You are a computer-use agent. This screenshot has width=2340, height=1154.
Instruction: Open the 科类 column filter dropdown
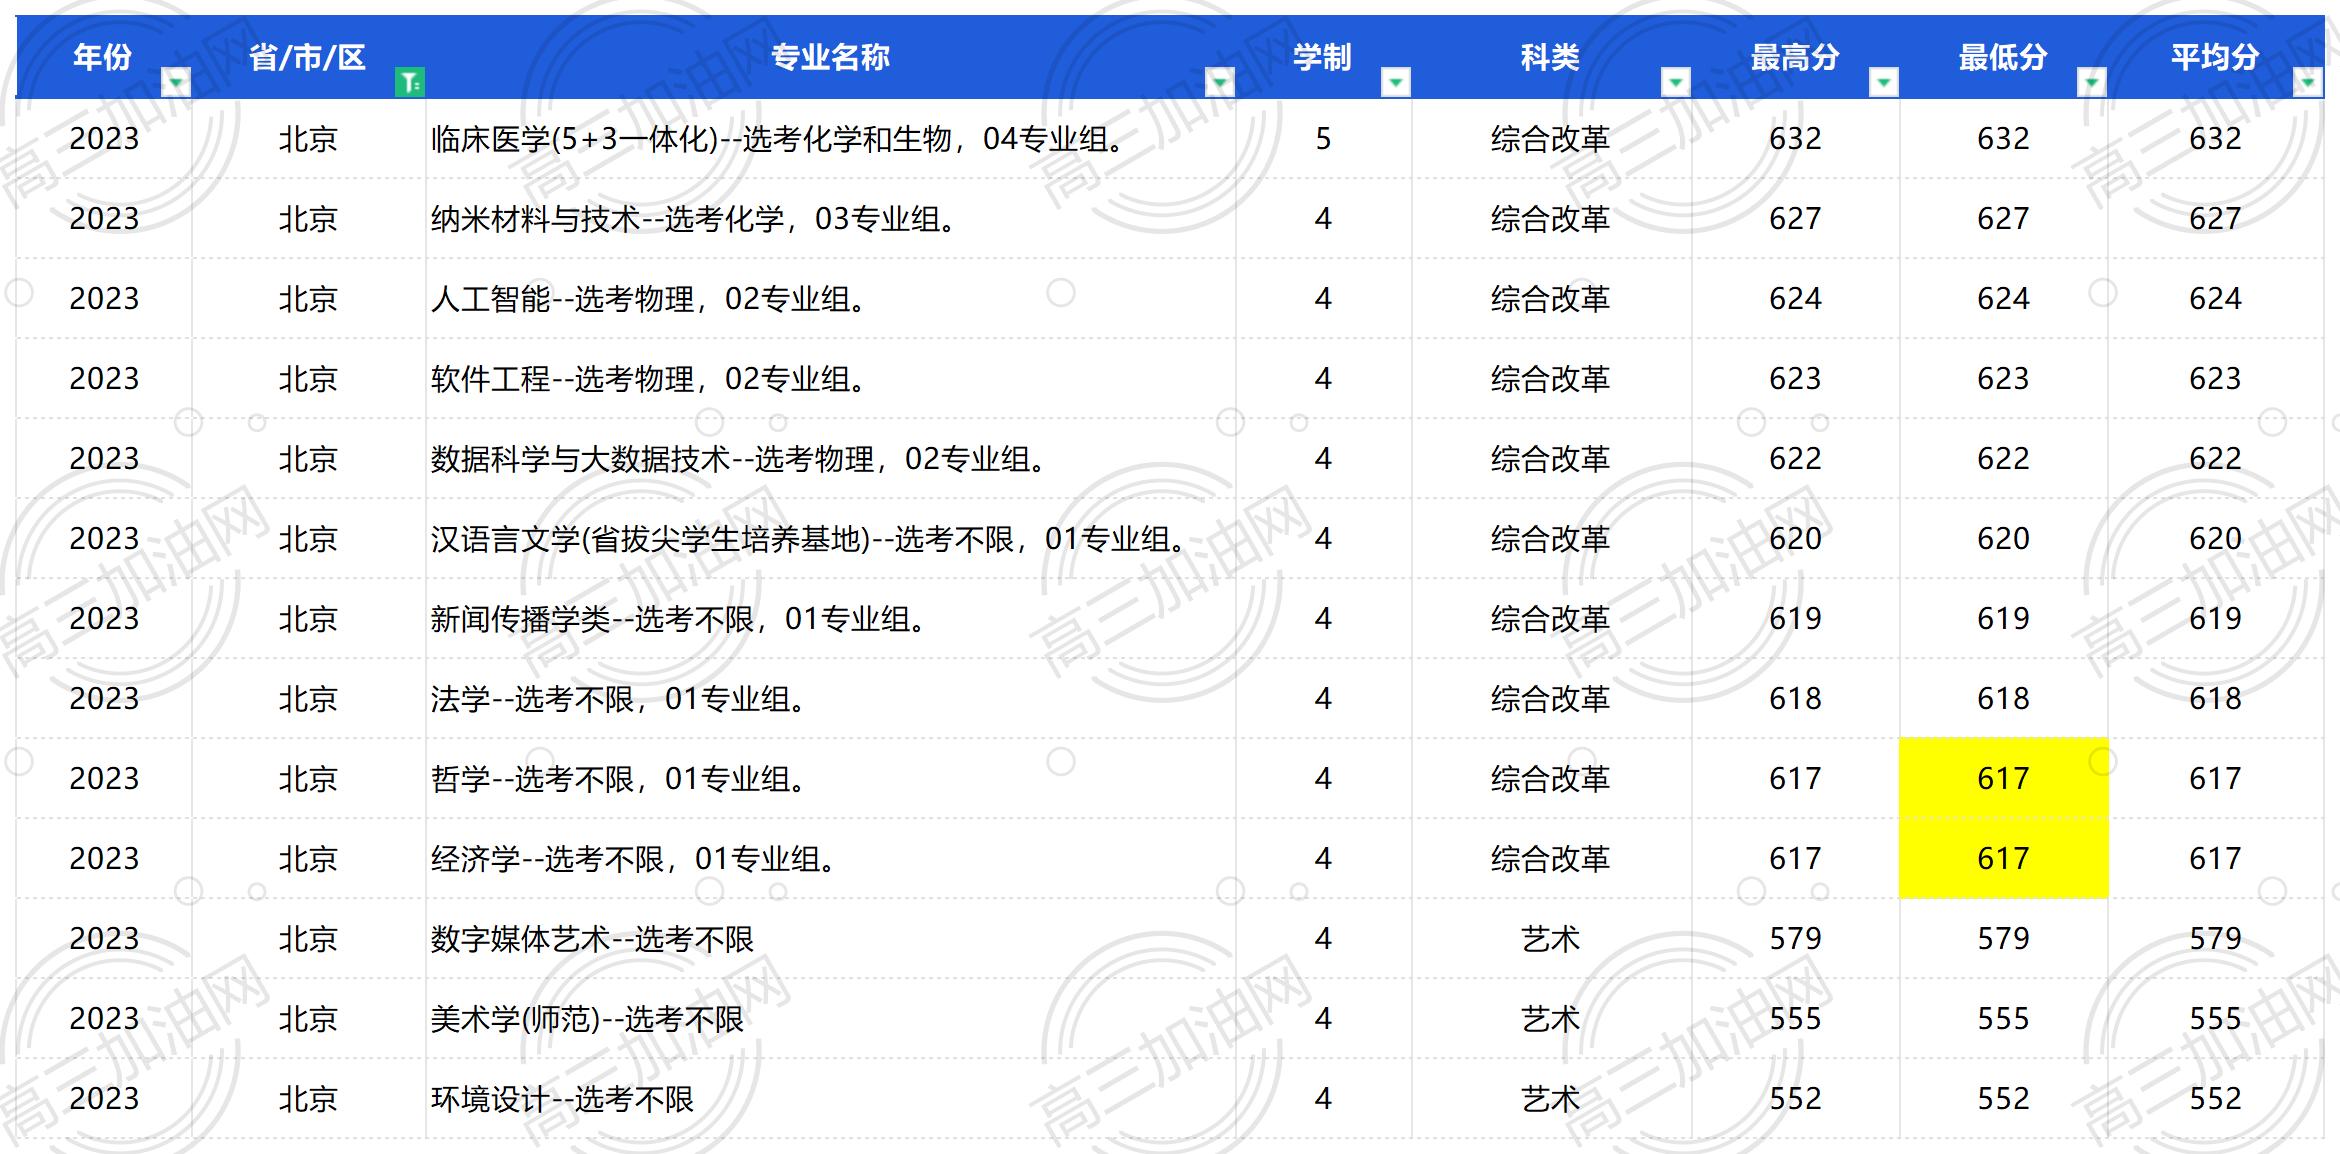[1676, 82]
